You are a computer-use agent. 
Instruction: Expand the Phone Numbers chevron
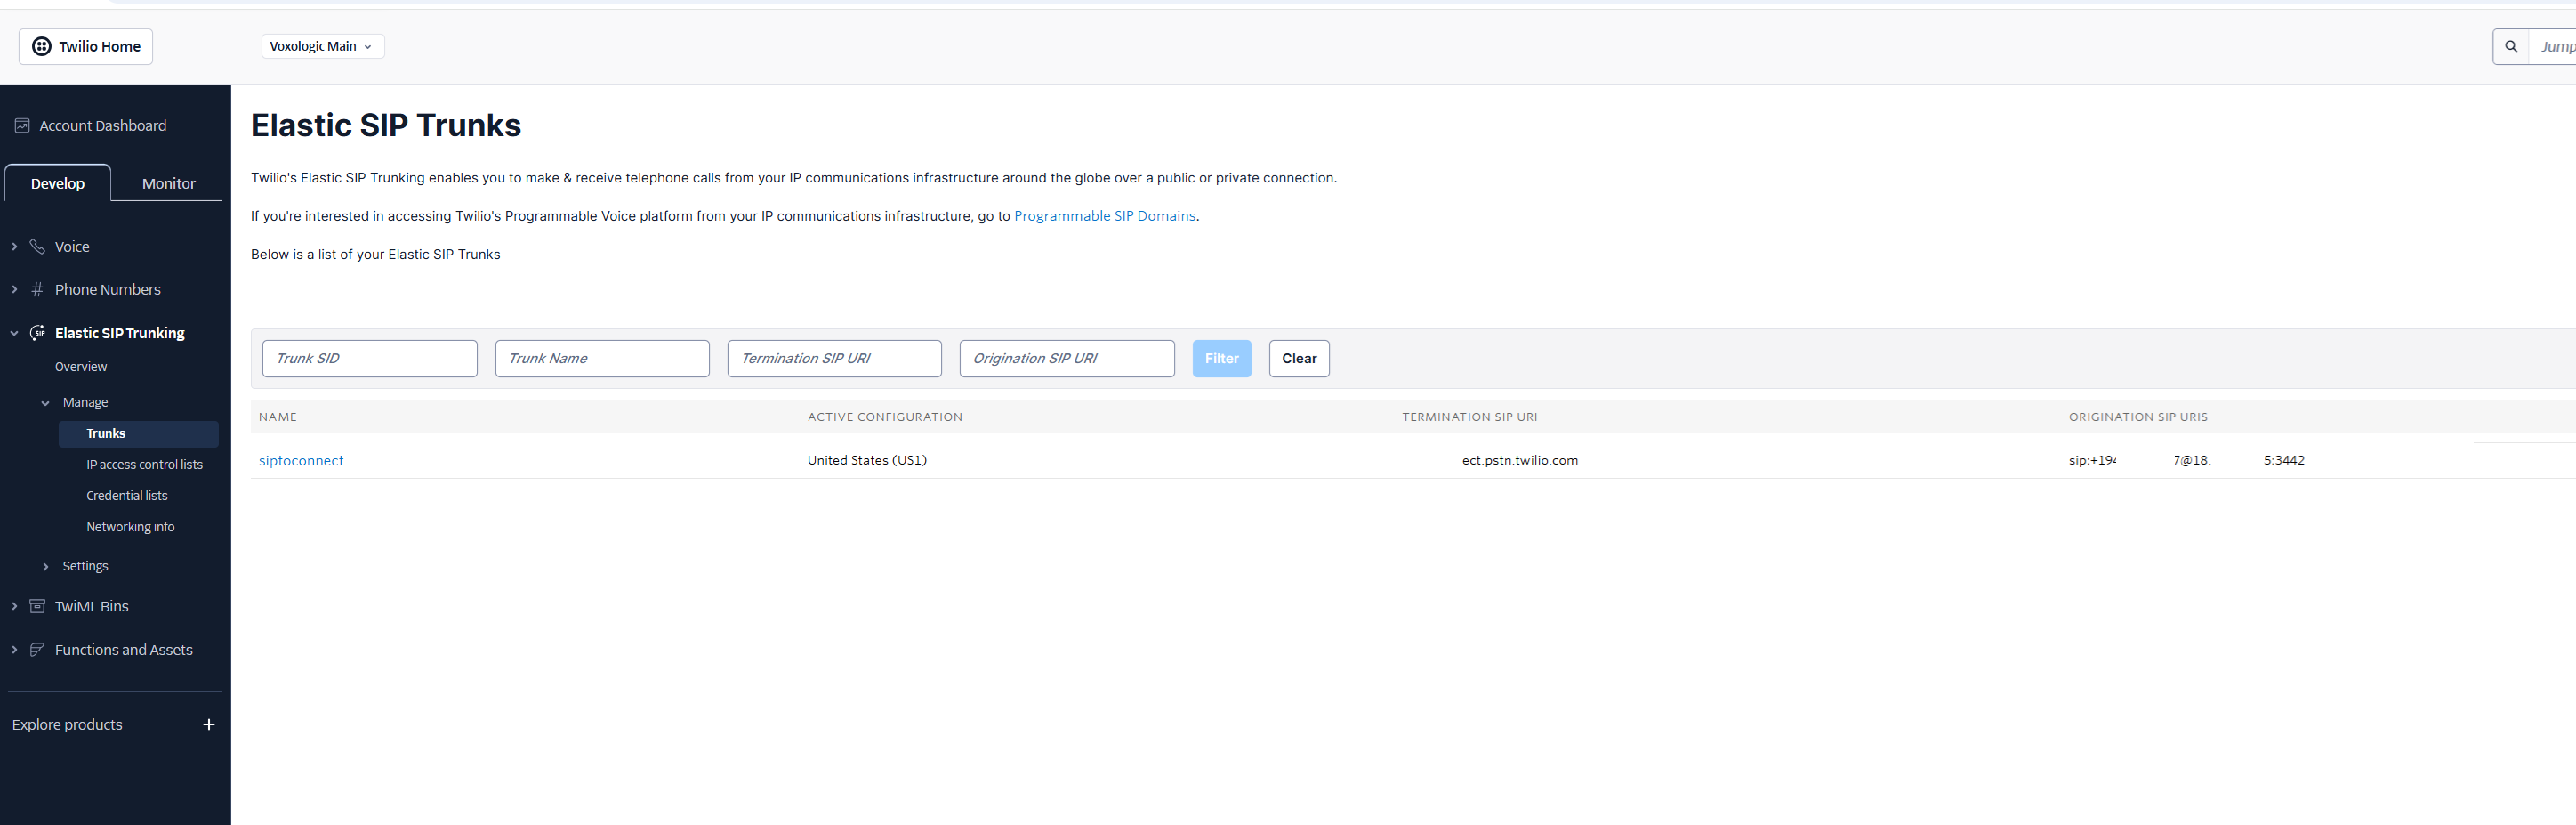14,289
